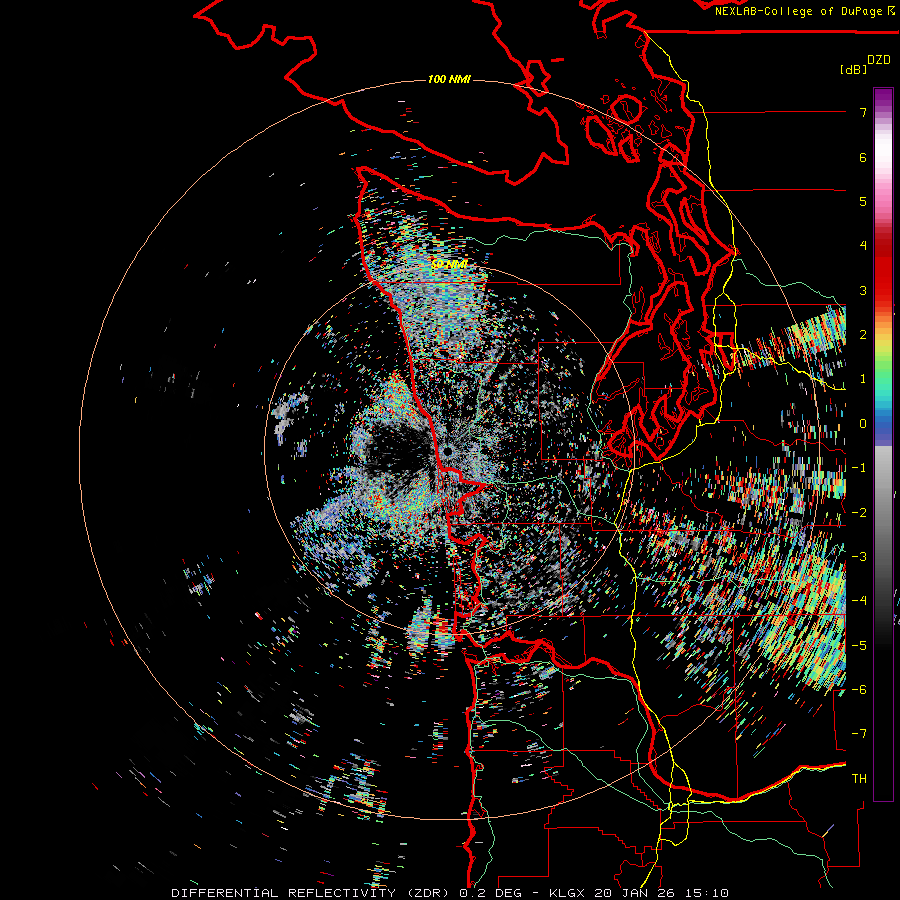Click the 0.2 DEG elevation text
This screenshot has height=900, width=900.
[490, 893]
